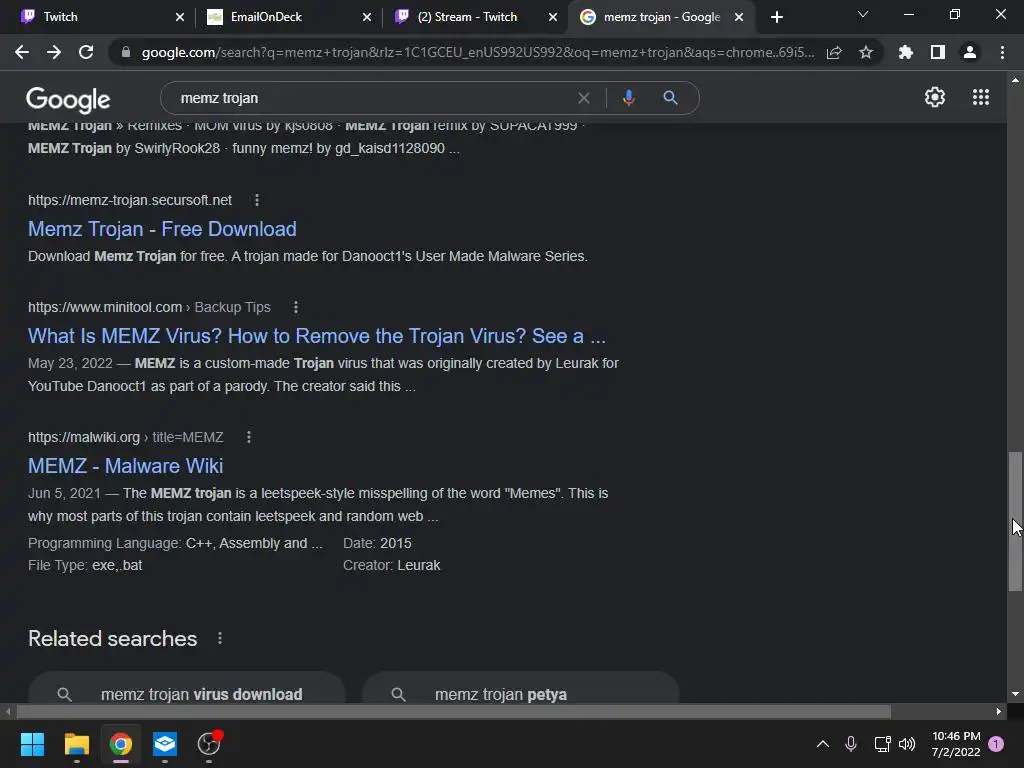
Task: Open taskbar microphone tray icon
Action: tap(851, 744)
